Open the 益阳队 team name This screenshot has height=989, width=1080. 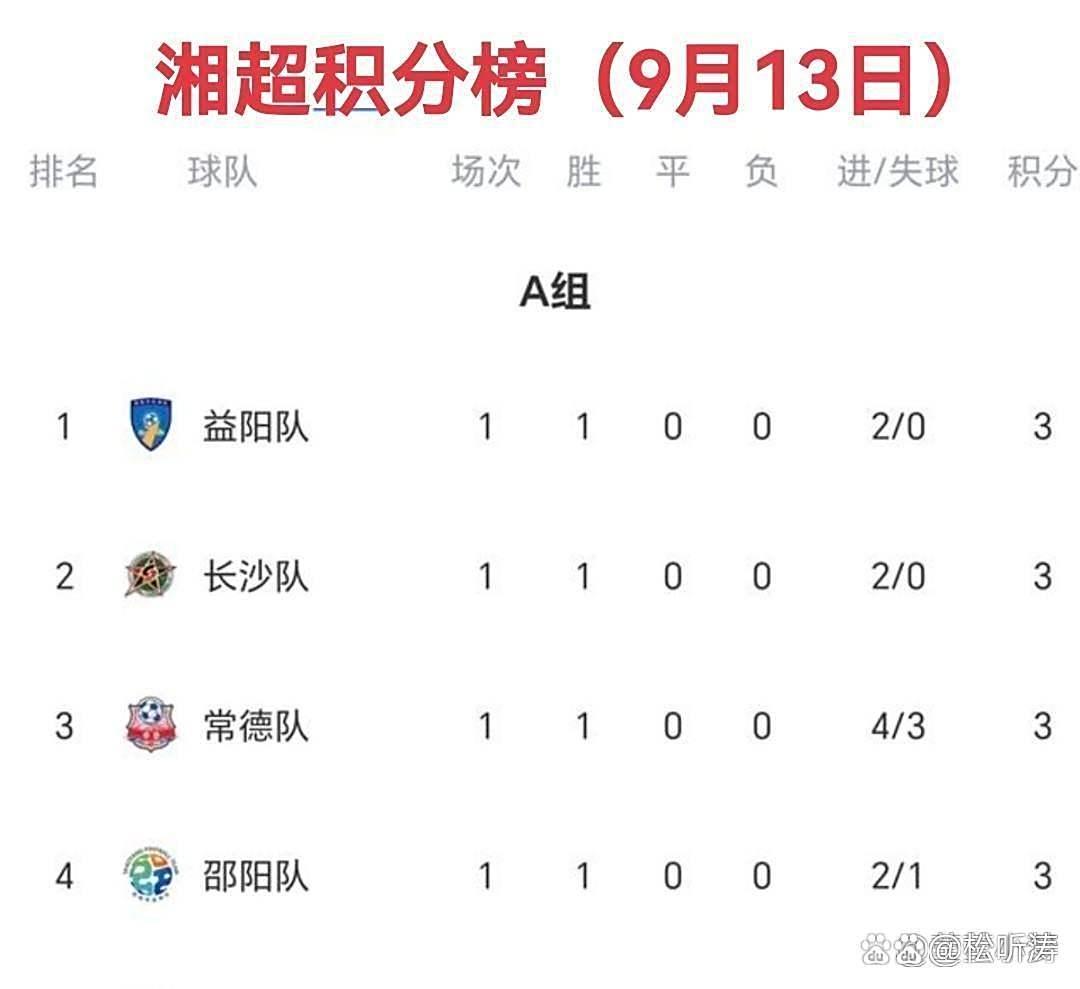(256, 427)
